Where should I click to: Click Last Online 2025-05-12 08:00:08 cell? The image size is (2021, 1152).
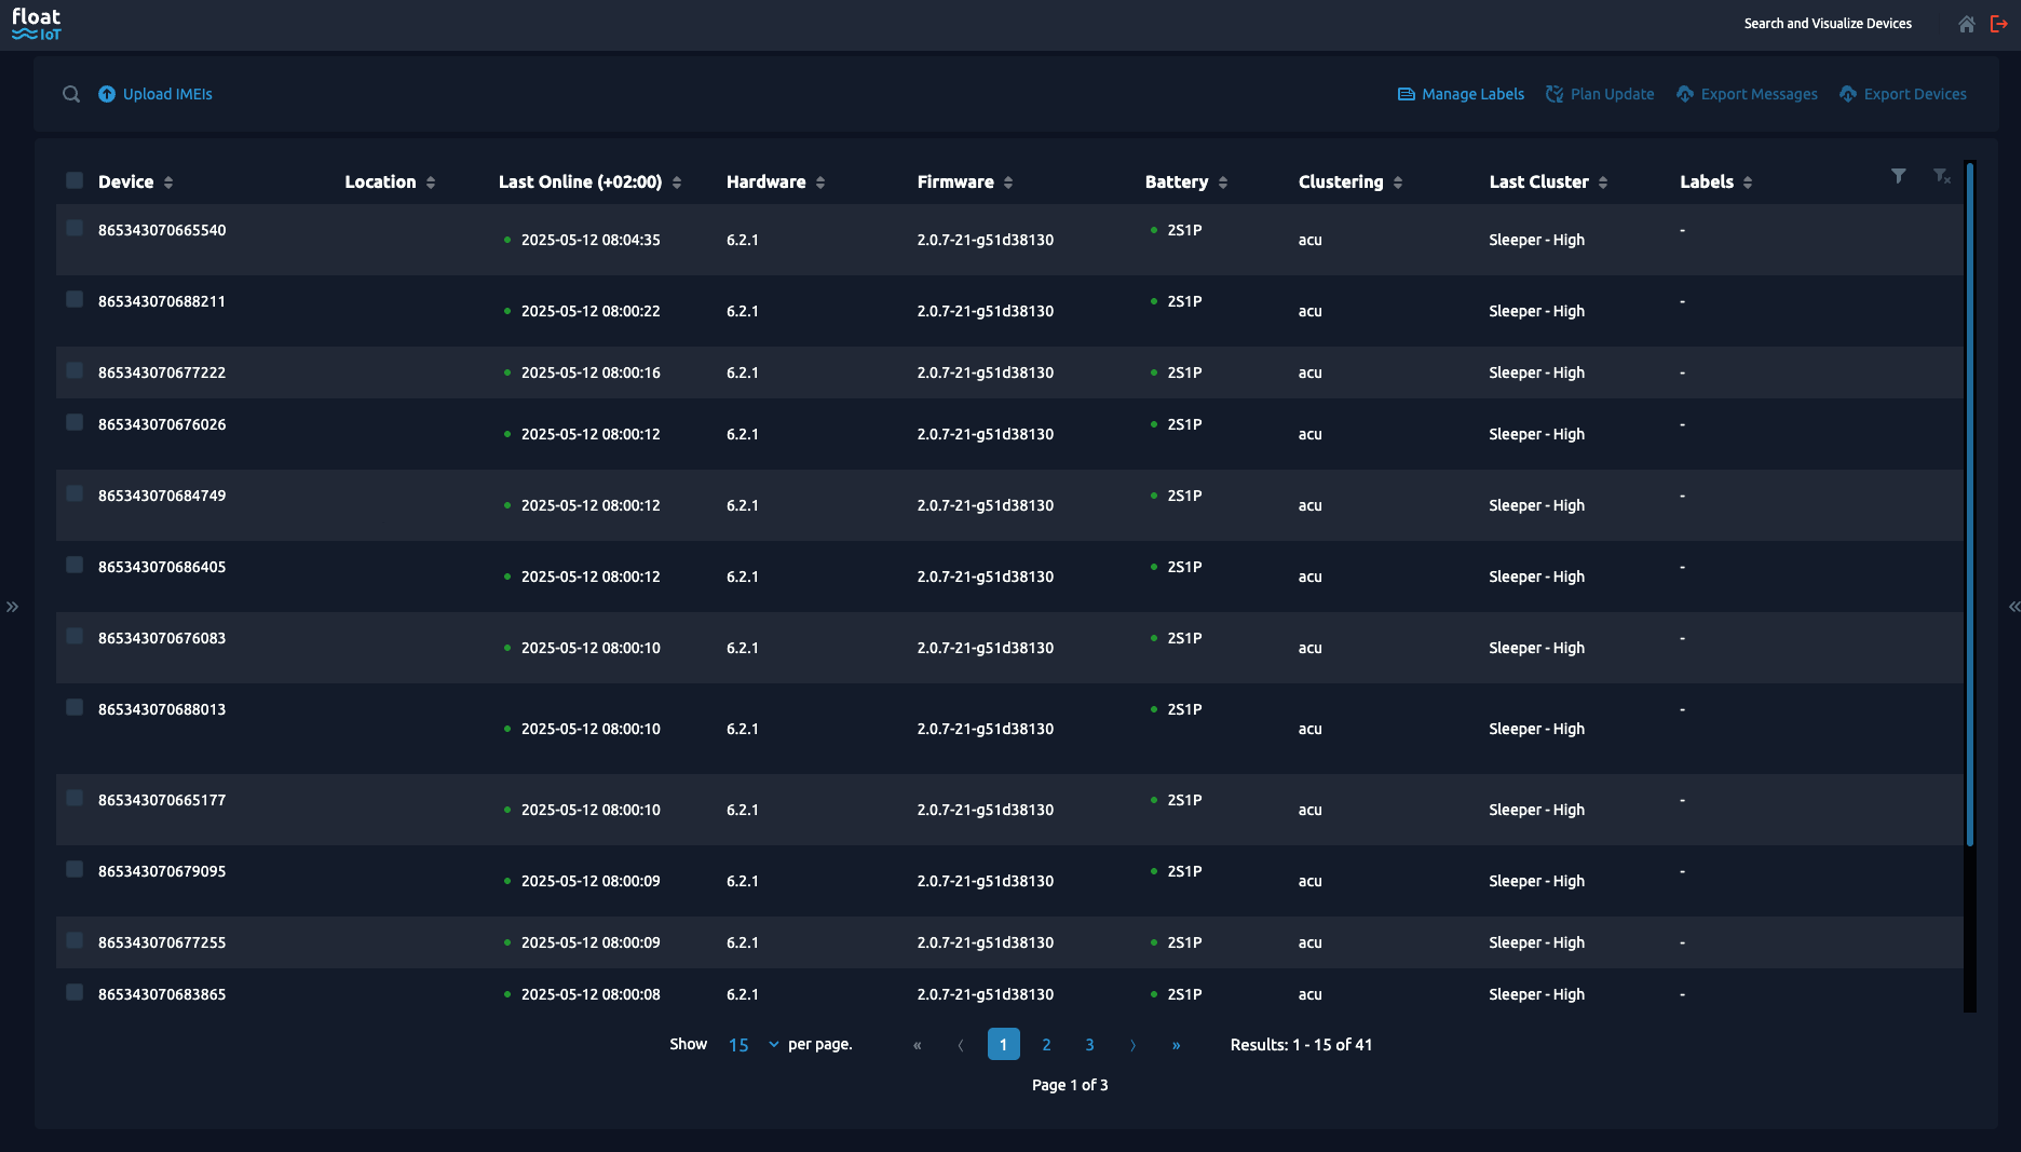590,994
